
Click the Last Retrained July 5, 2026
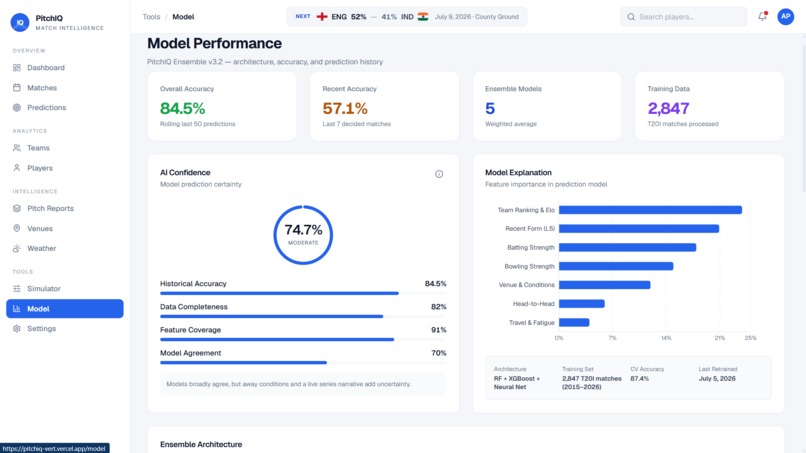tap(717, 378)
